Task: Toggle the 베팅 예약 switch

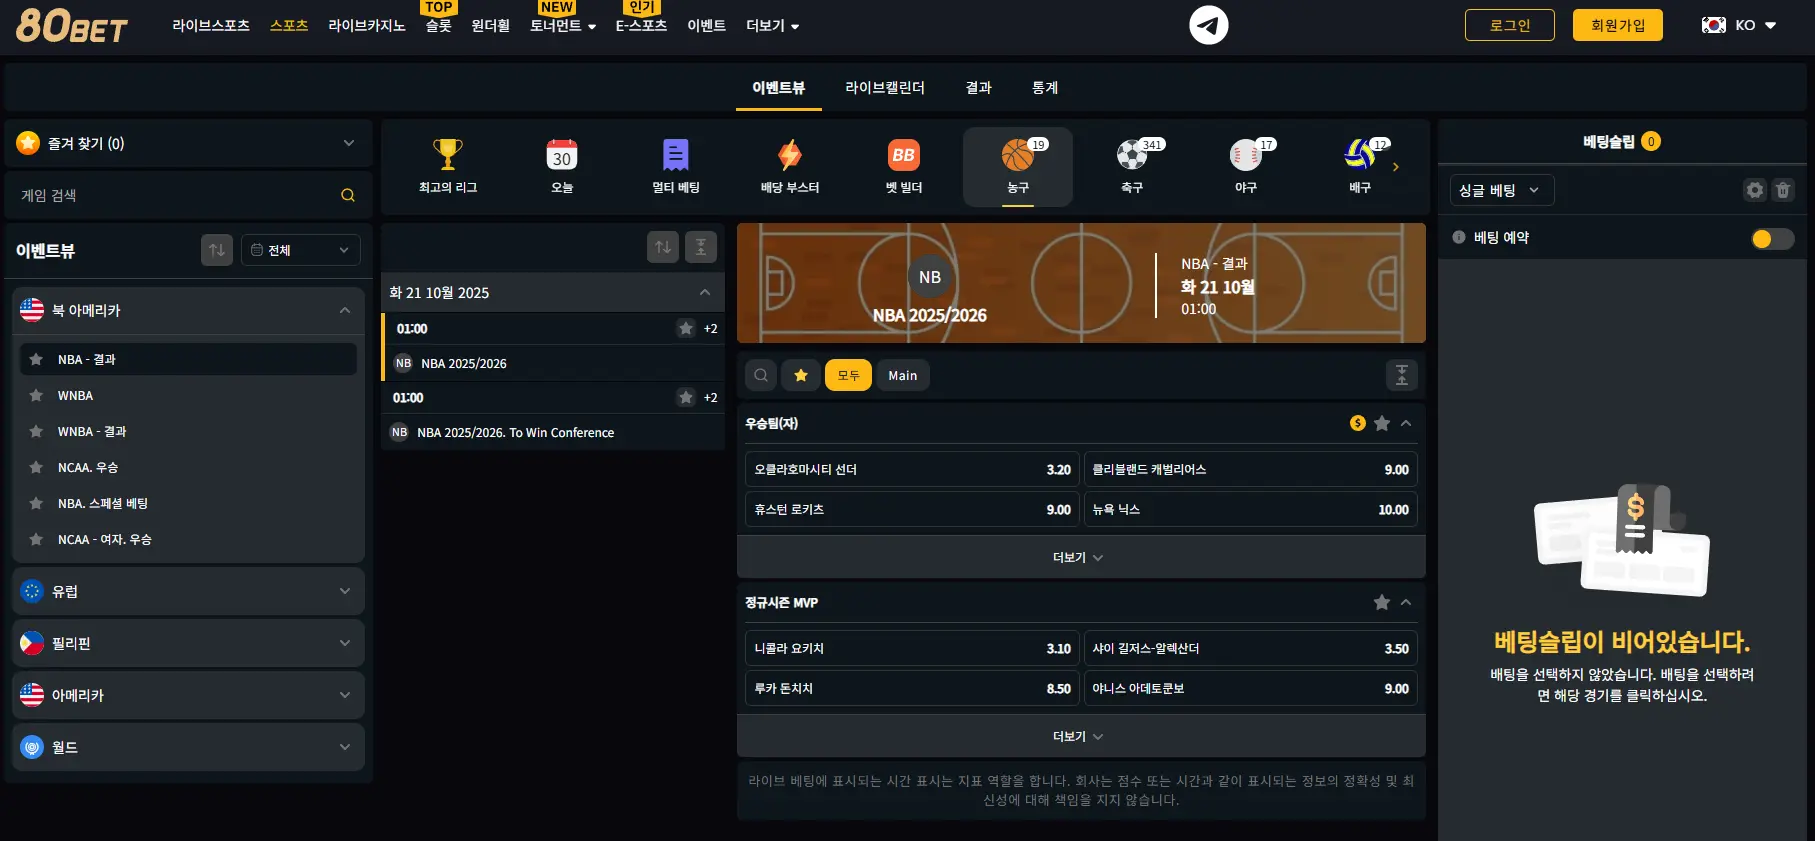Action: [1772, 238]
